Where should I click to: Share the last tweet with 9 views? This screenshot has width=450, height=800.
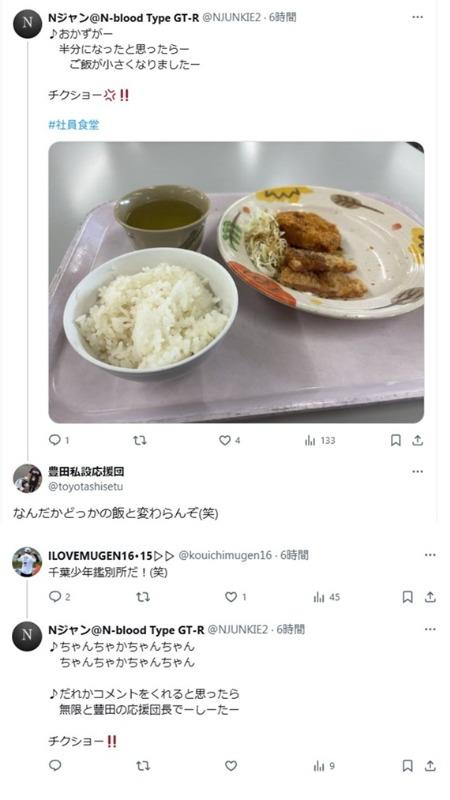430,765
